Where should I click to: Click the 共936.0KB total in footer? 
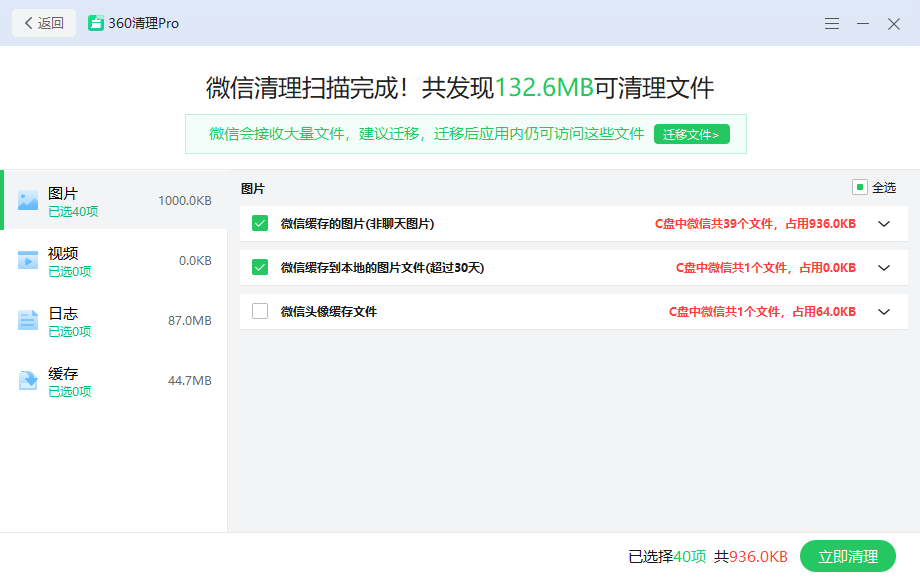click(750, 557)
